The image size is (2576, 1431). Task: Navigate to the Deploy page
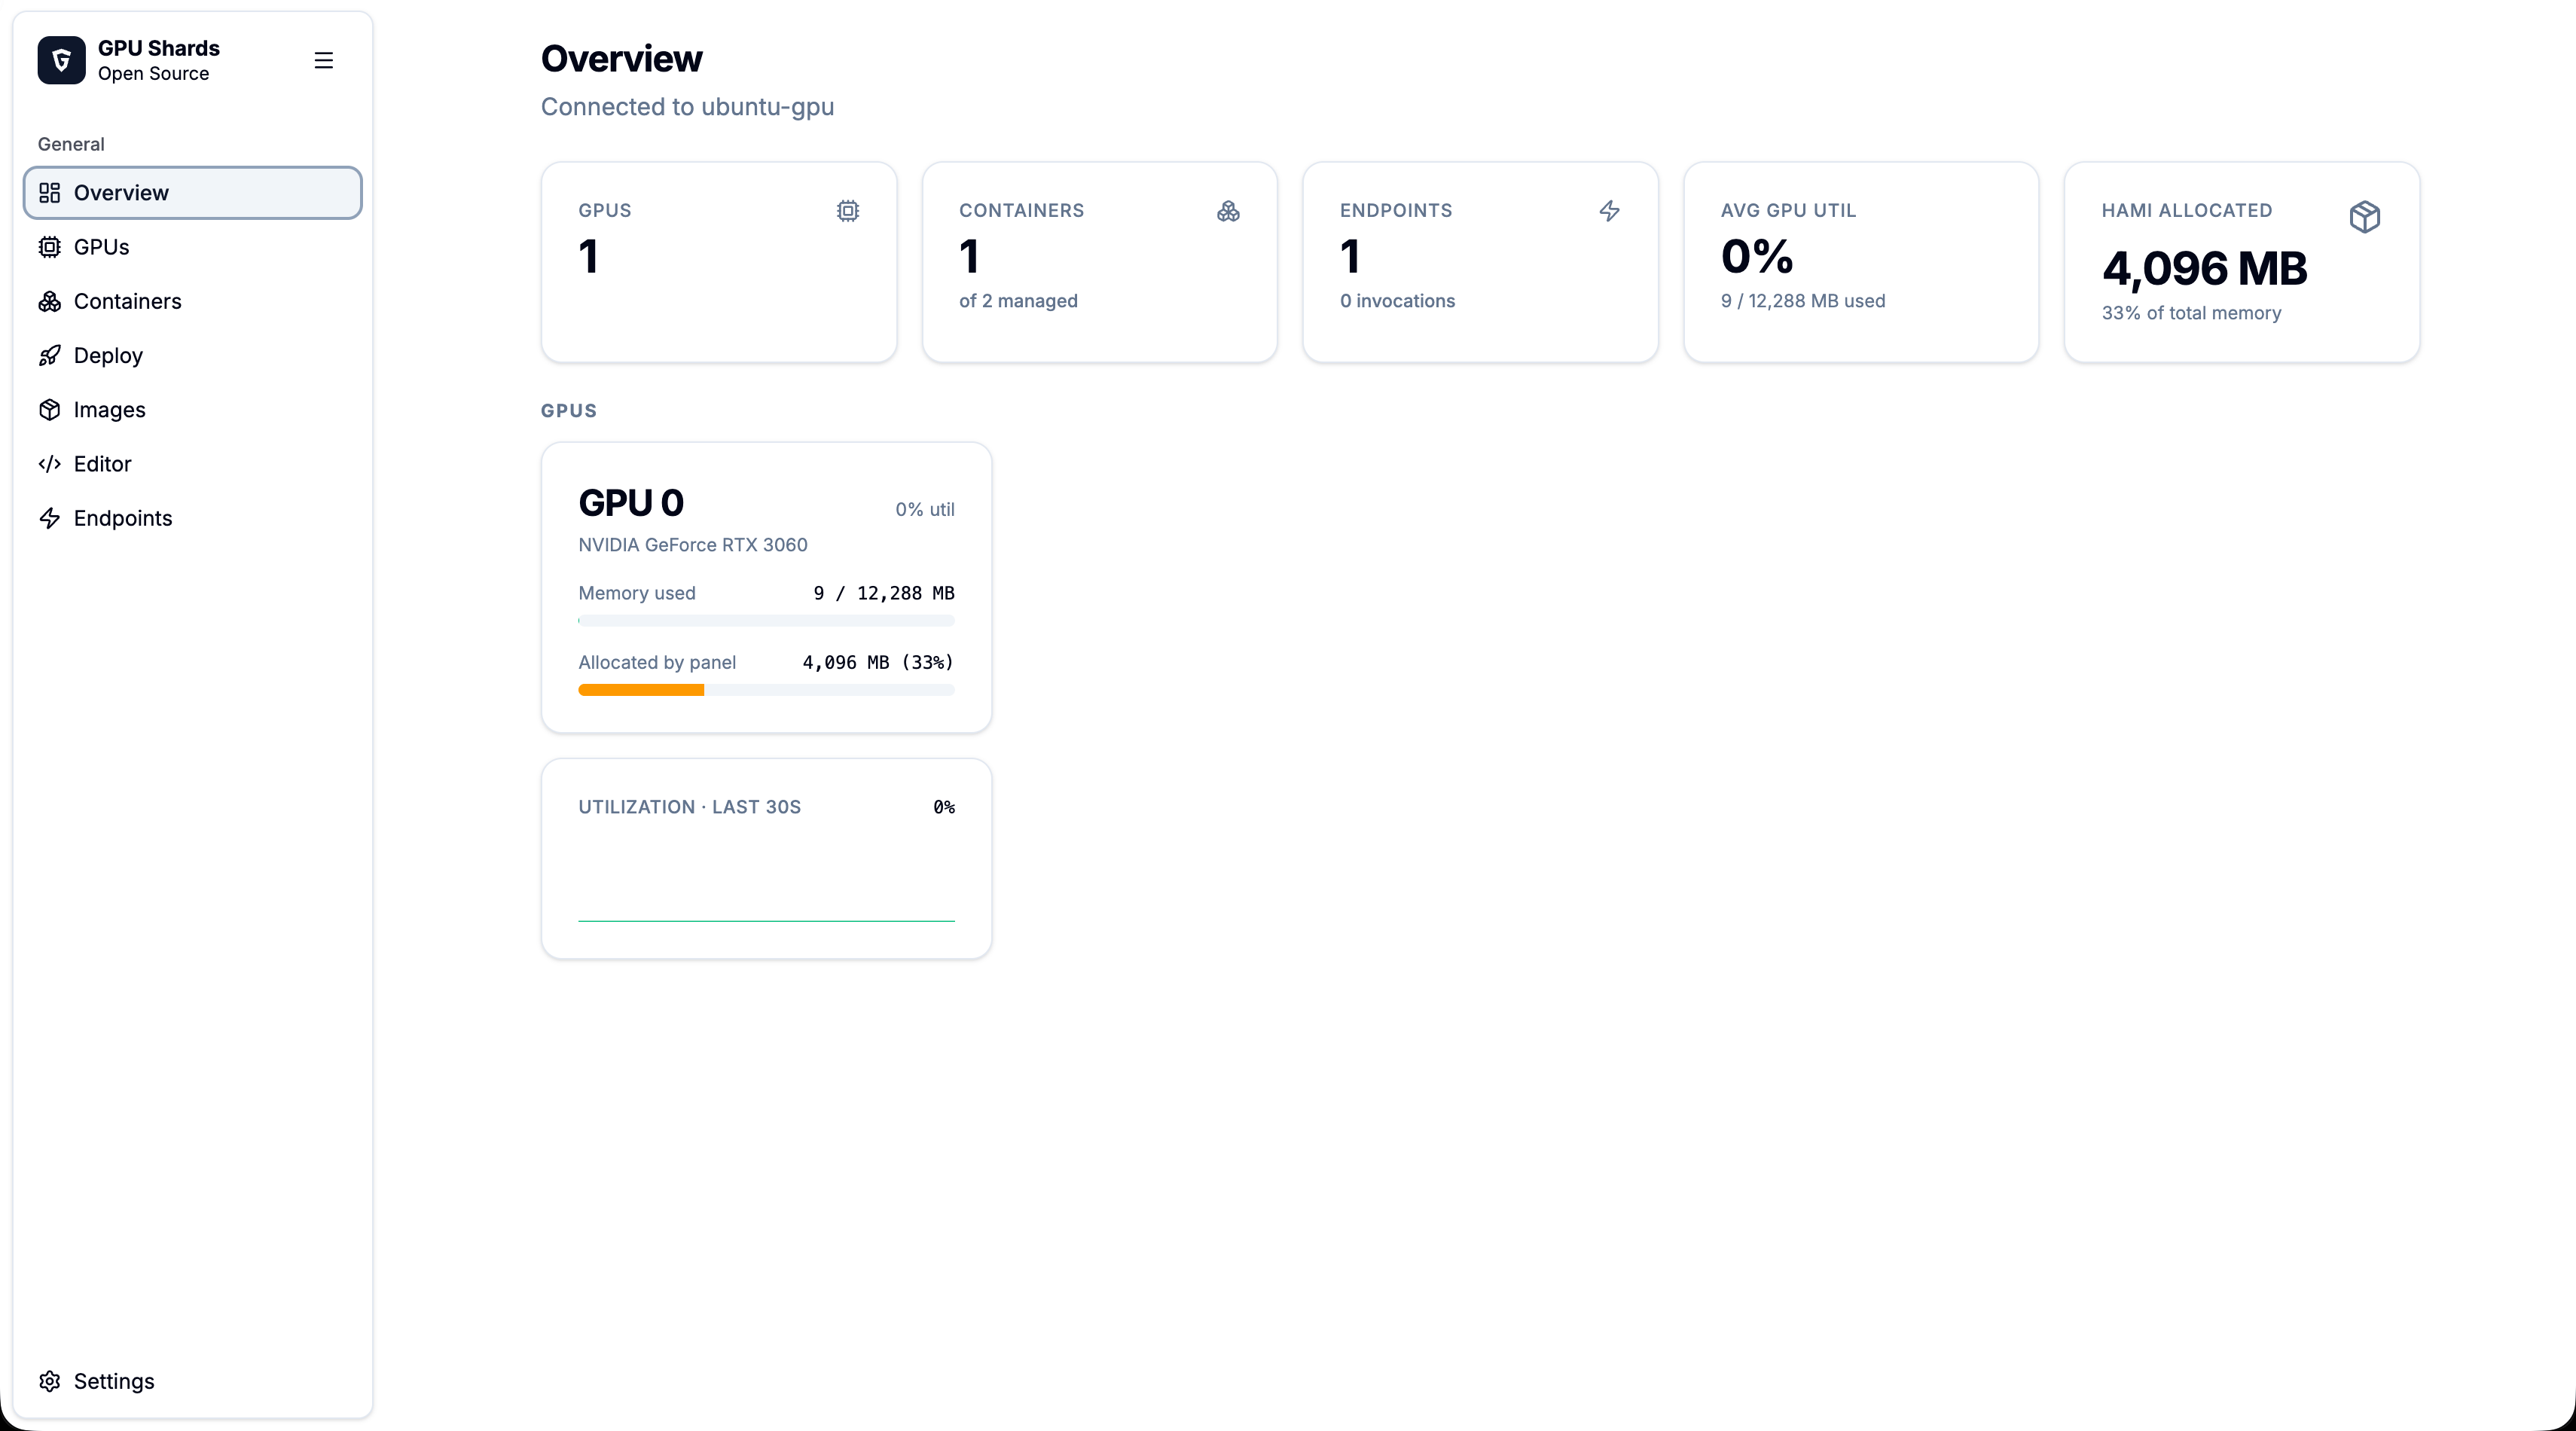click(x=193, y=355)
